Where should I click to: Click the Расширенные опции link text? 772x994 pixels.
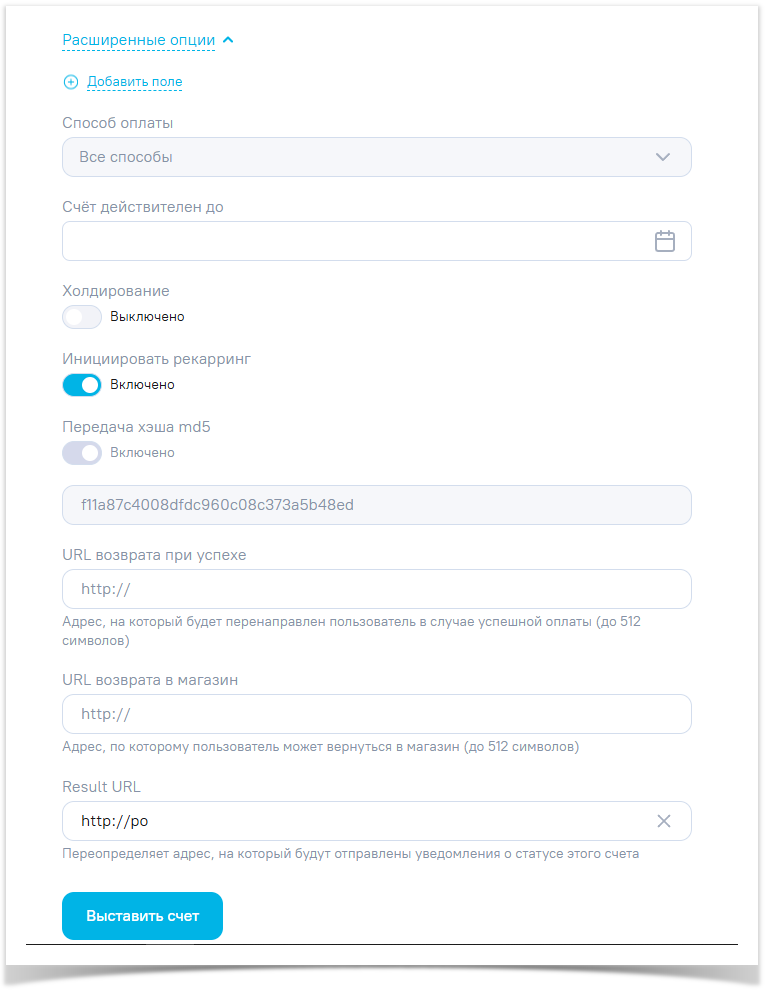pyautogui.click(x=138, y=41)
